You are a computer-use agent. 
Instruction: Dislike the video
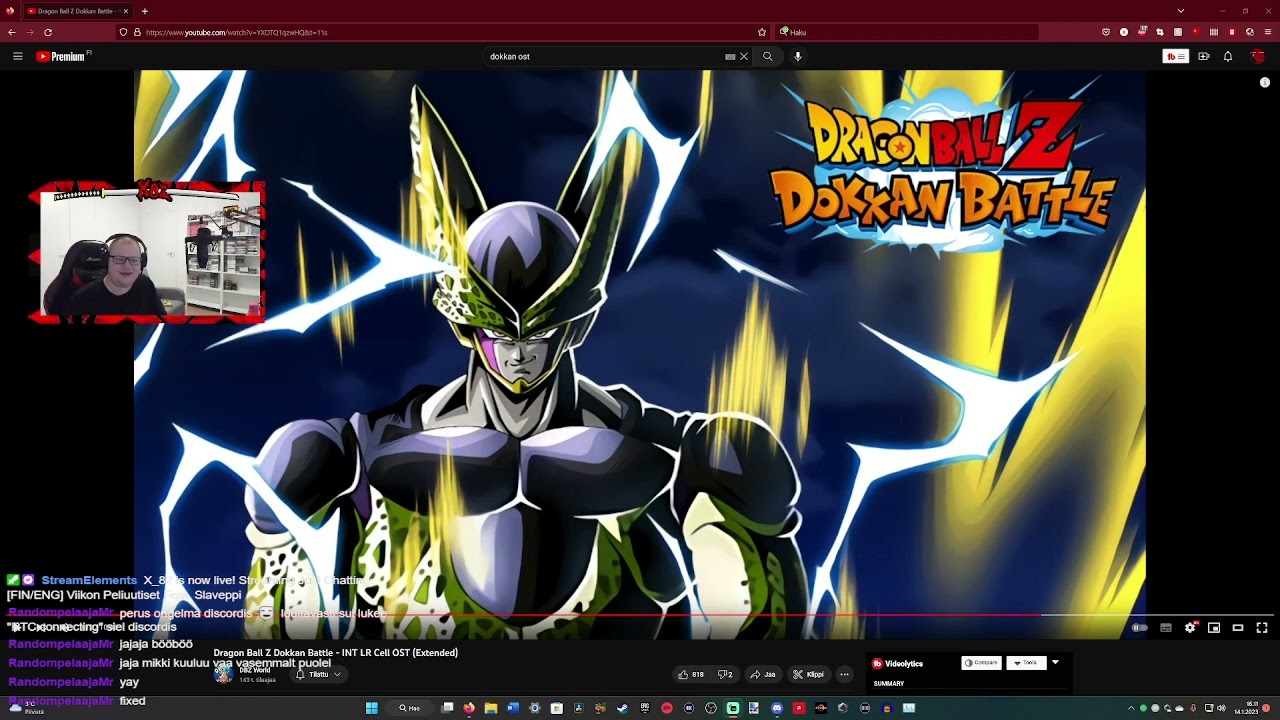726,674
